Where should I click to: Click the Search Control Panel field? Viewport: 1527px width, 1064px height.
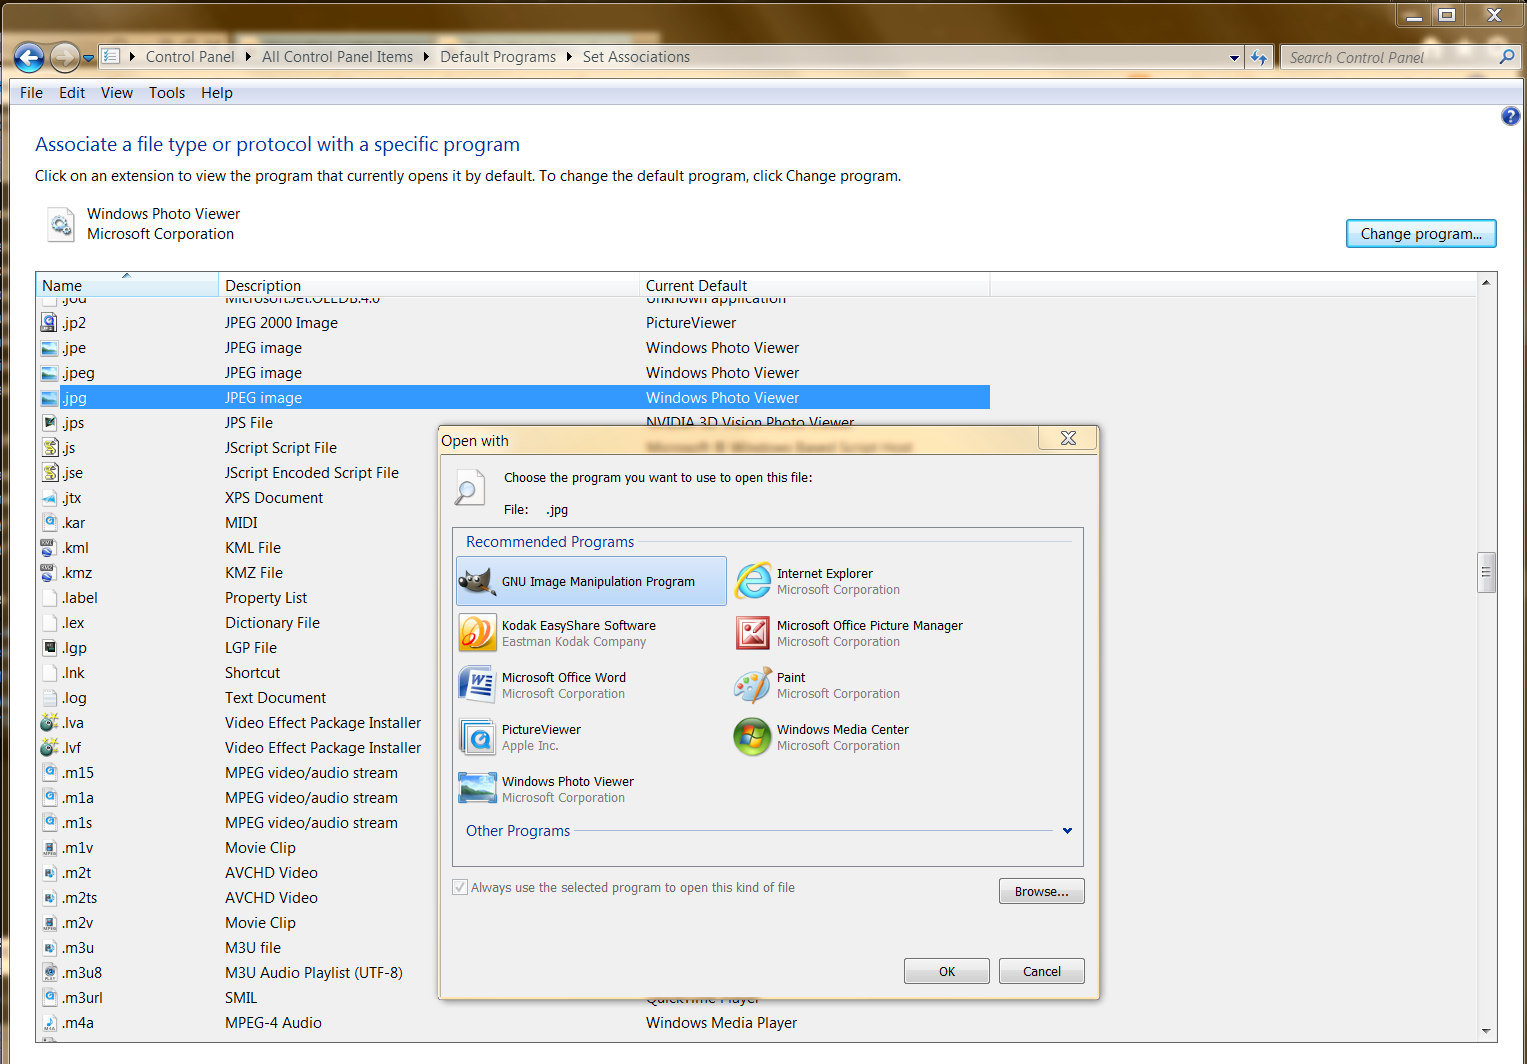click(1390, 57)
